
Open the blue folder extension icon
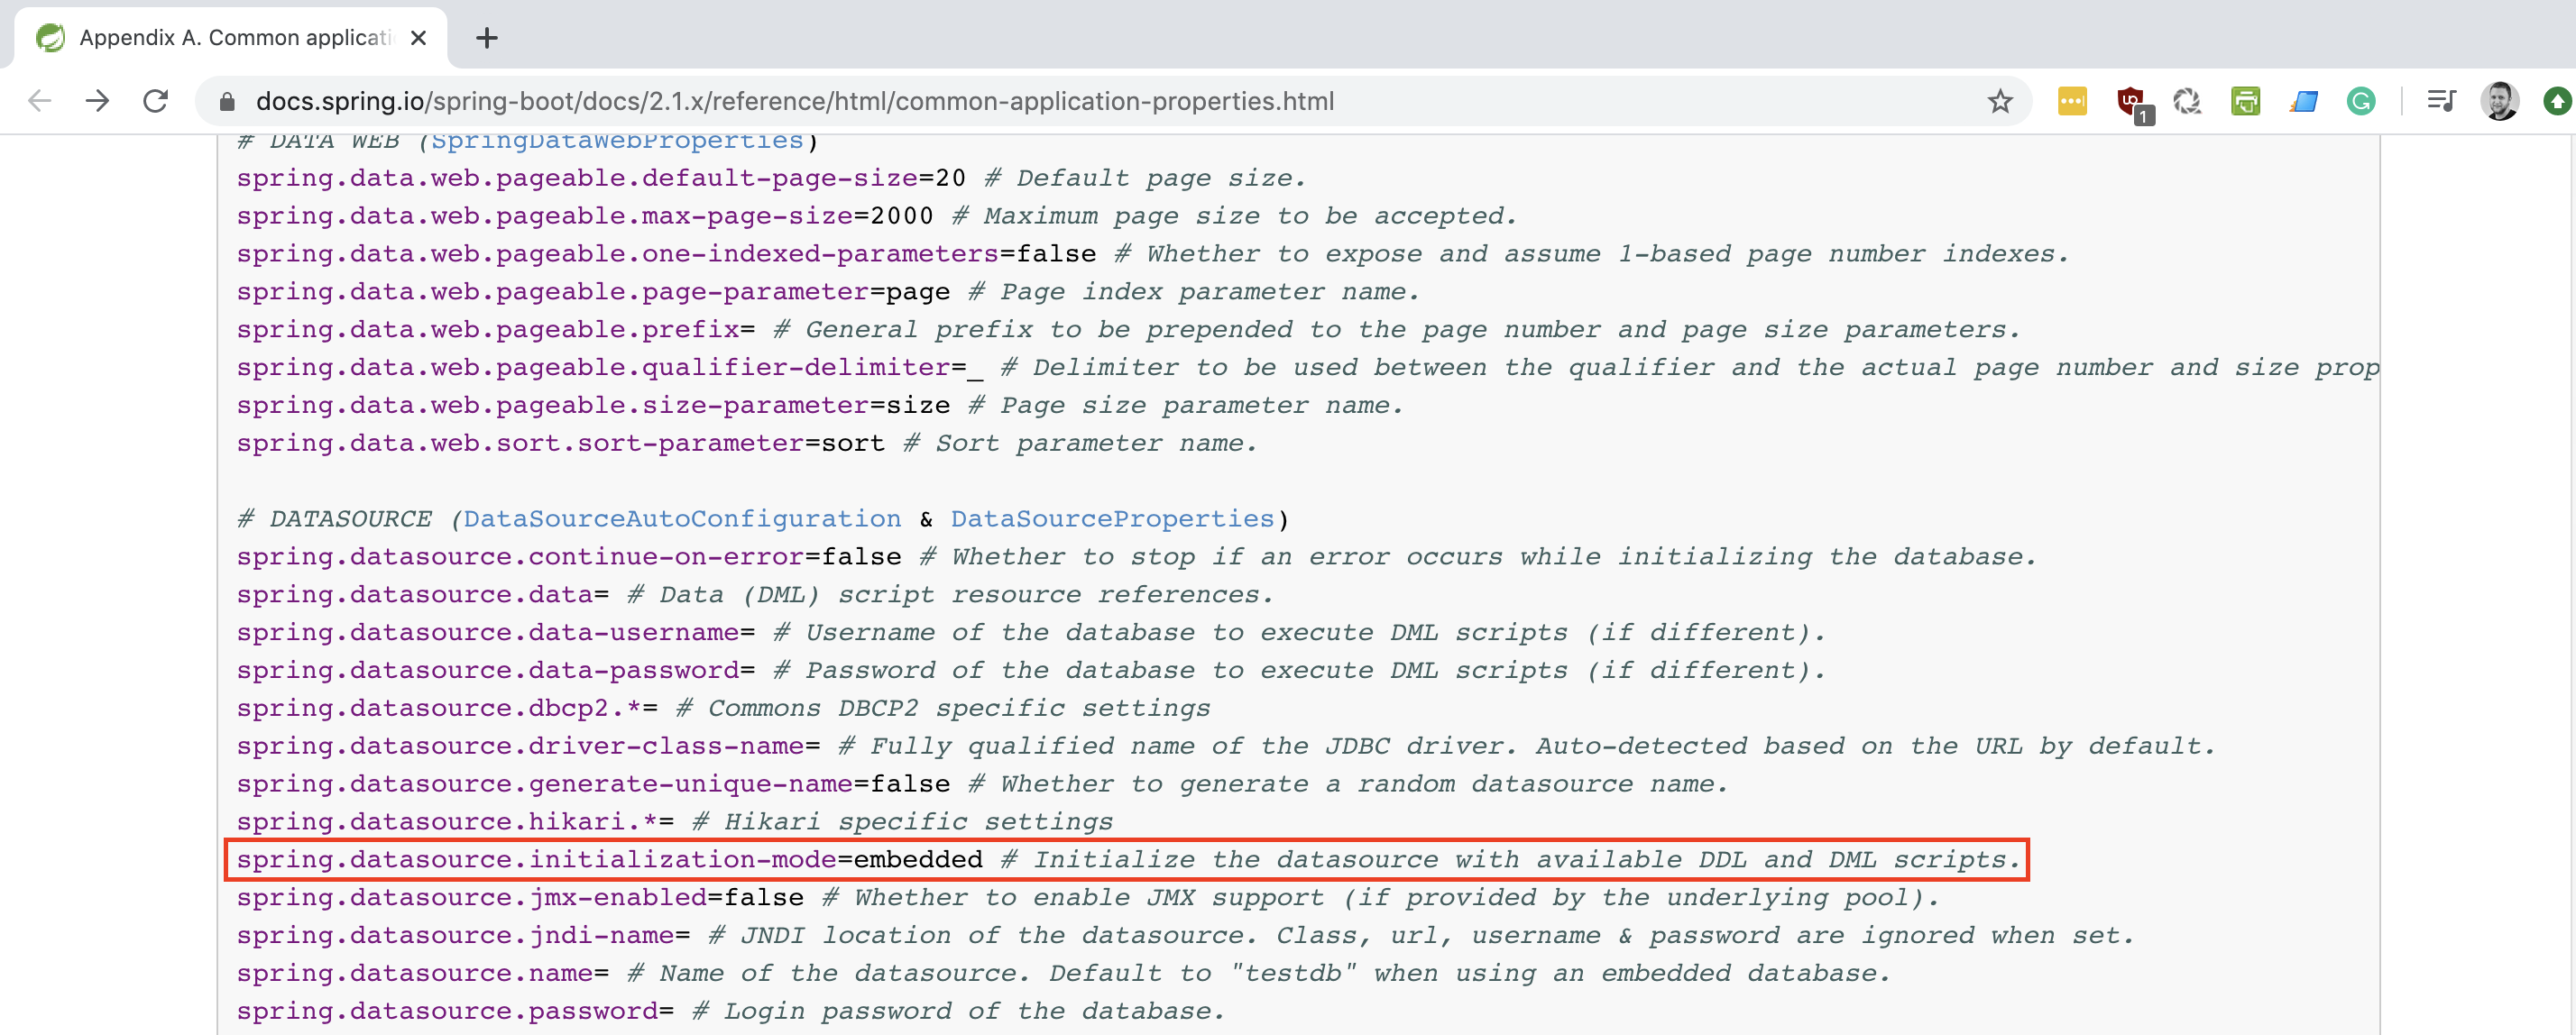(2303, 101)
